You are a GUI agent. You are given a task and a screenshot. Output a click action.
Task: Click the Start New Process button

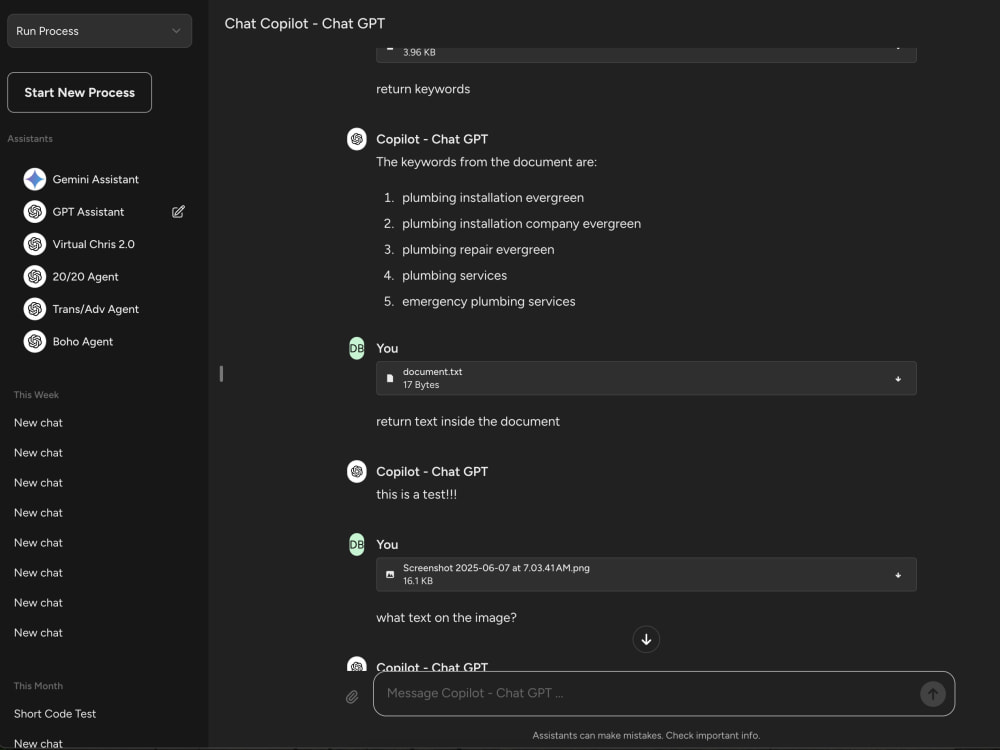(79, 92)
